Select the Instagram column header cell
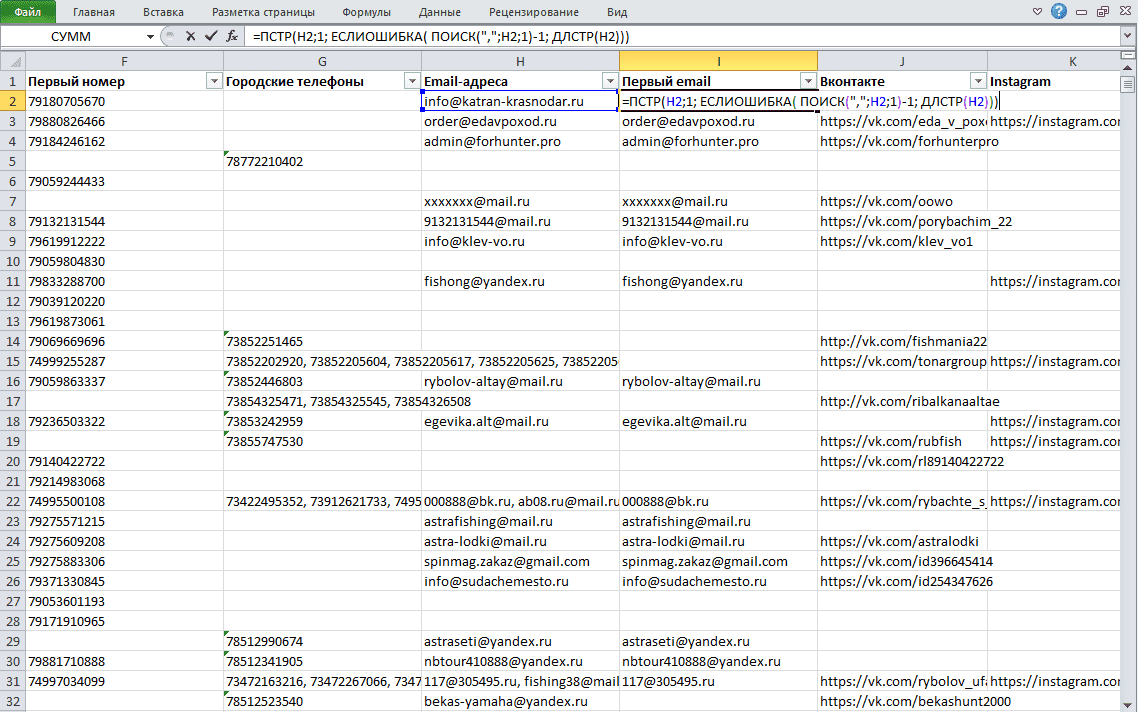 point(1054,81)
